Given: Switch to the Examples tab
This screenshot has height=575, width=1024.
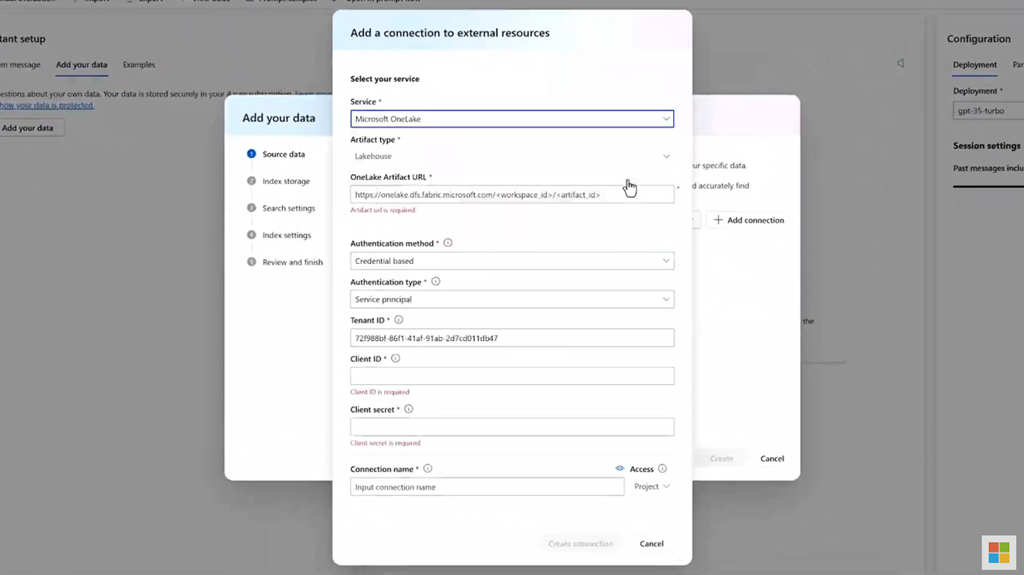Looking at the screenshot, I should coord(139,65).
